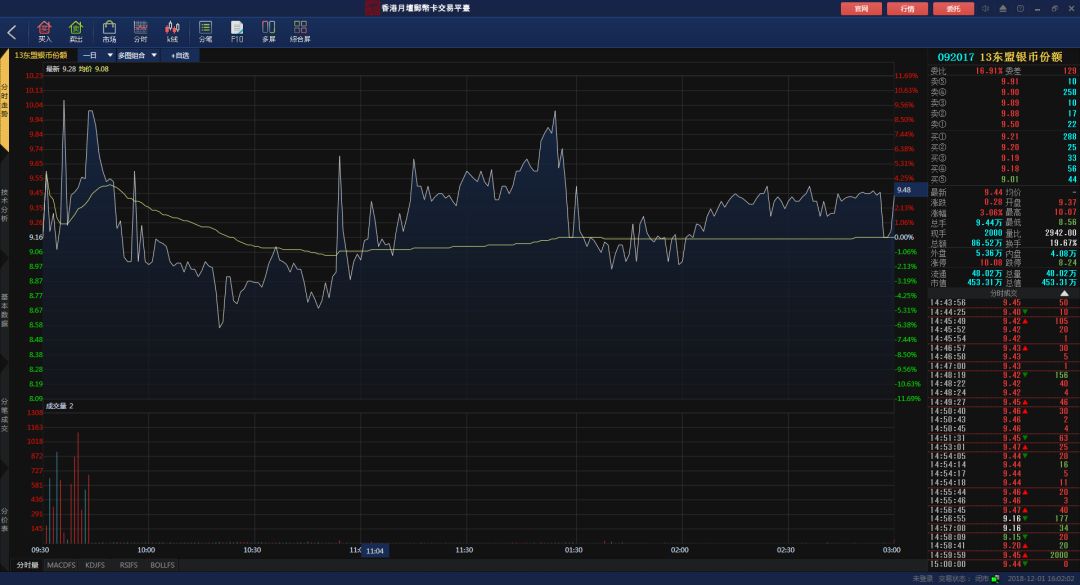This screenshot has height=585, width=1080.
Task: Select the RSIFS indicator tab
Action: 129,565
